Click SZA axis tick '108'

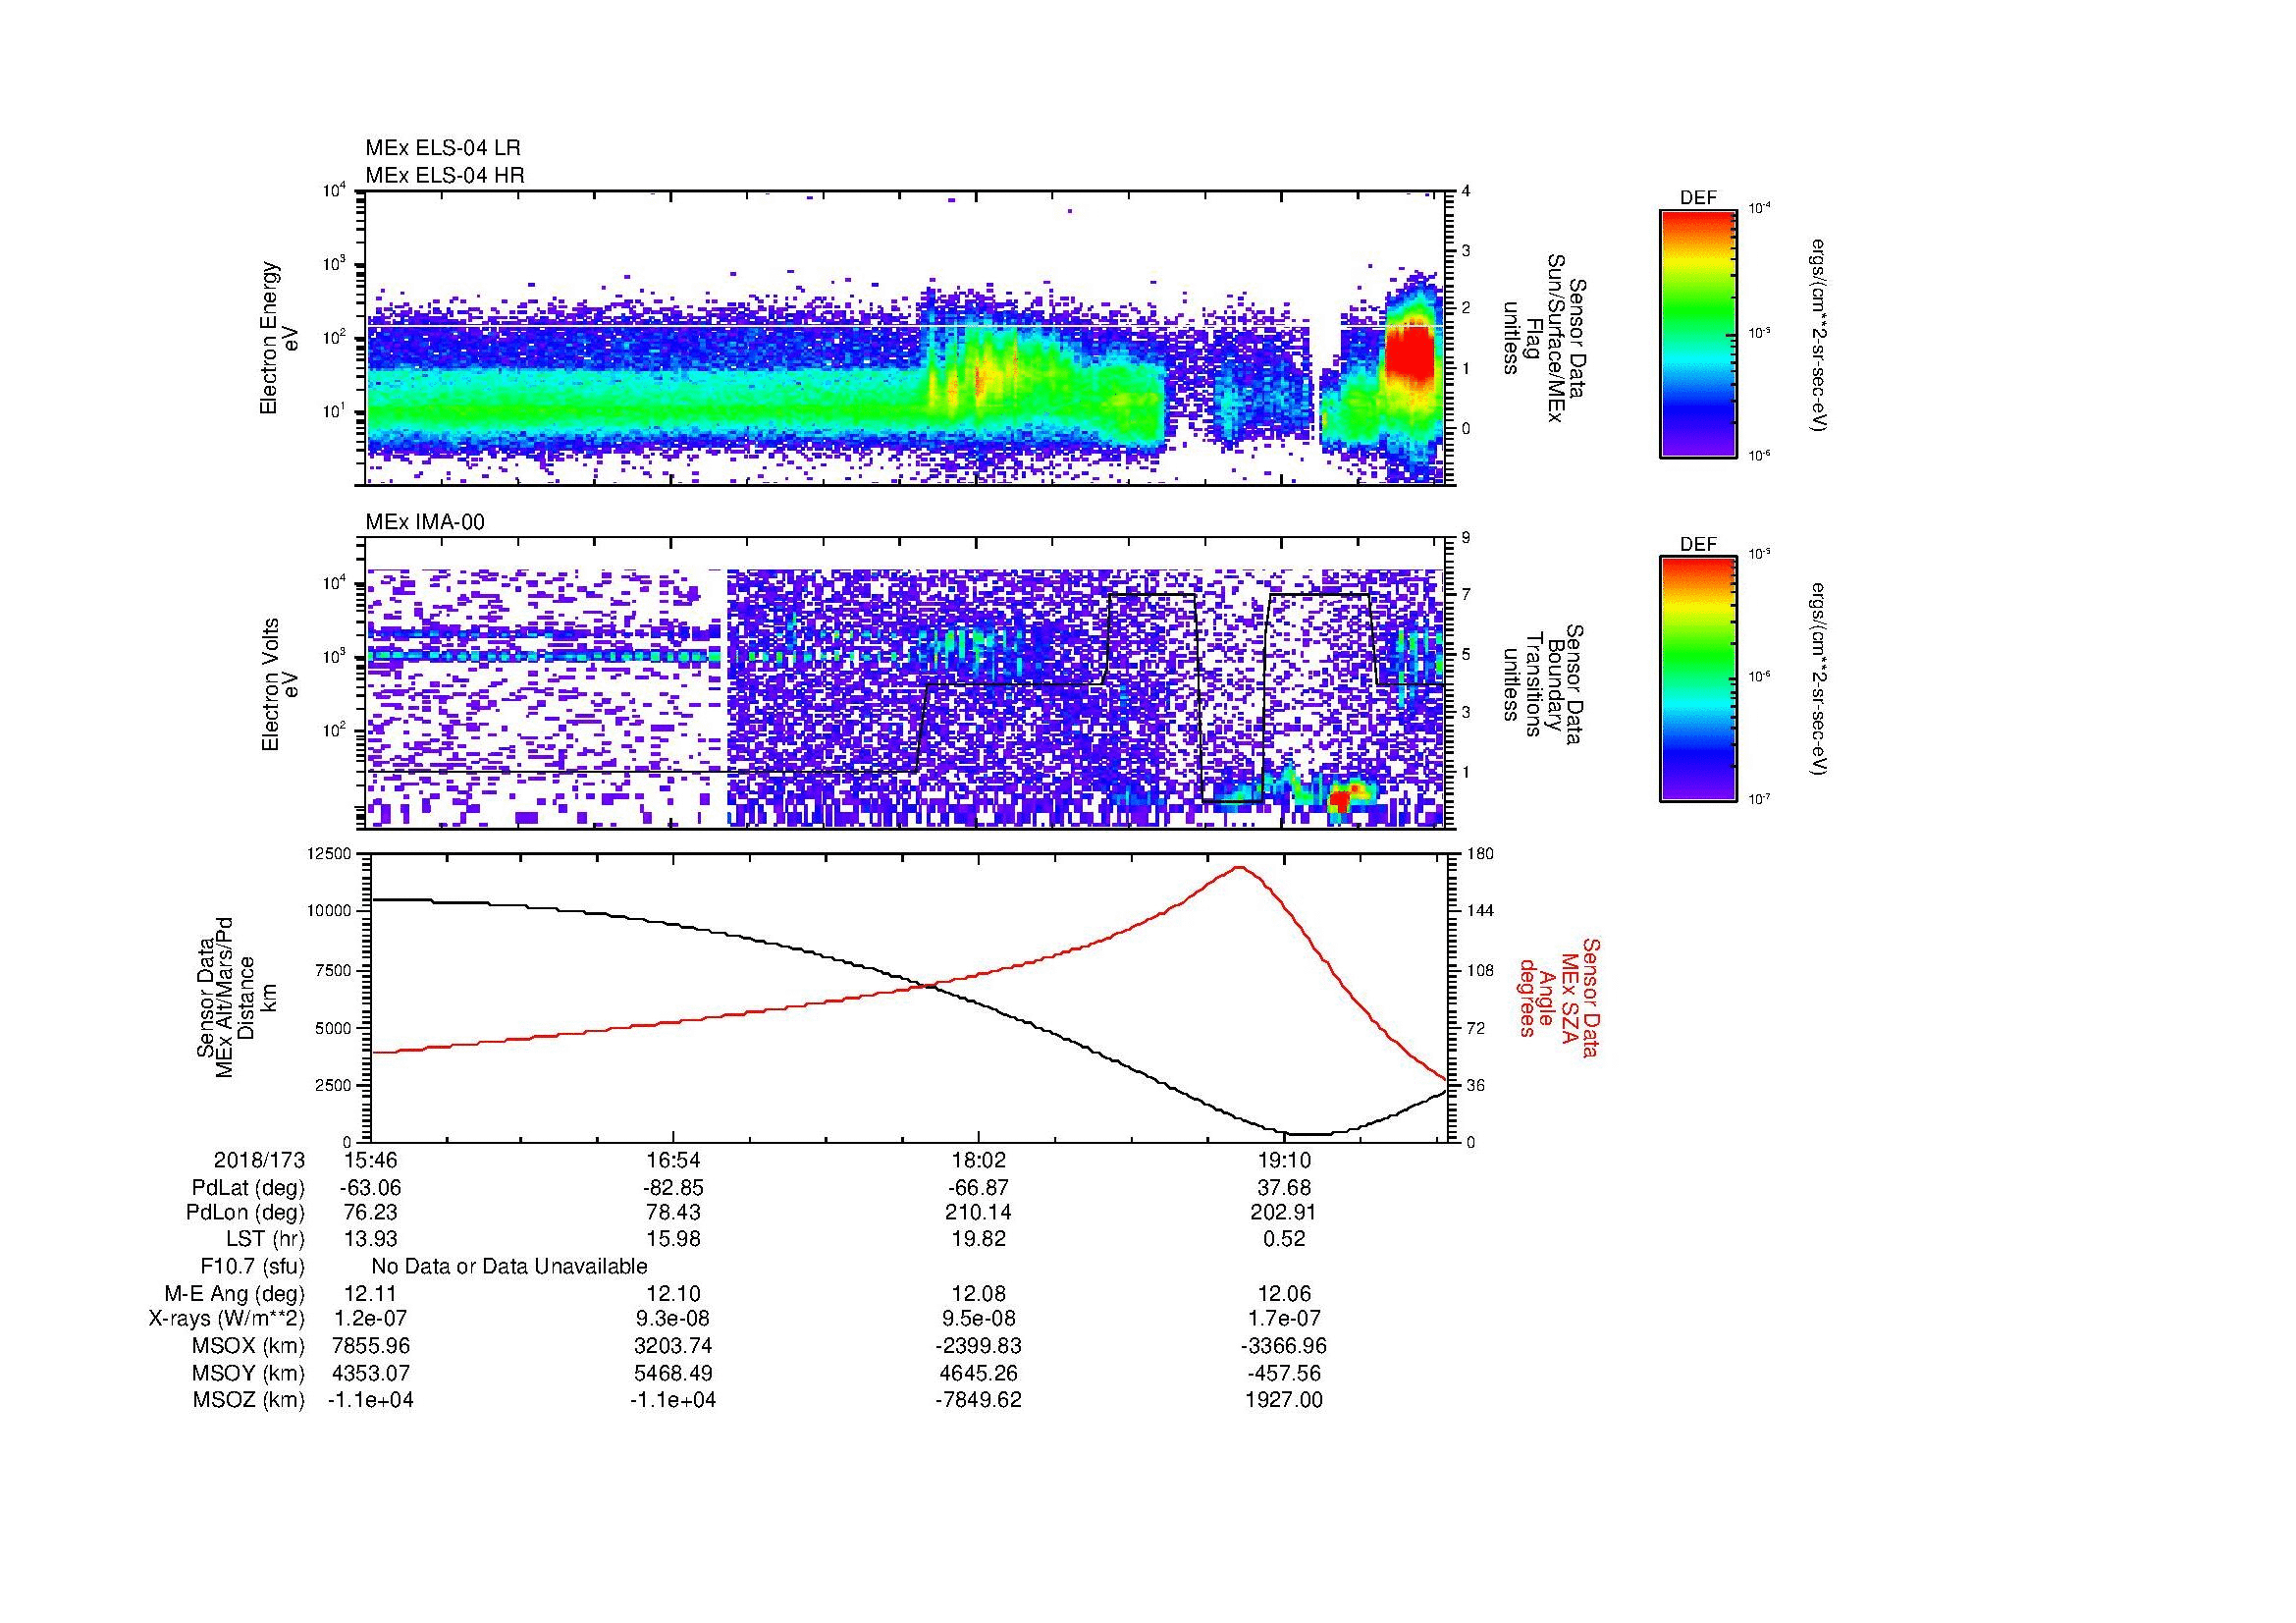1480,970
